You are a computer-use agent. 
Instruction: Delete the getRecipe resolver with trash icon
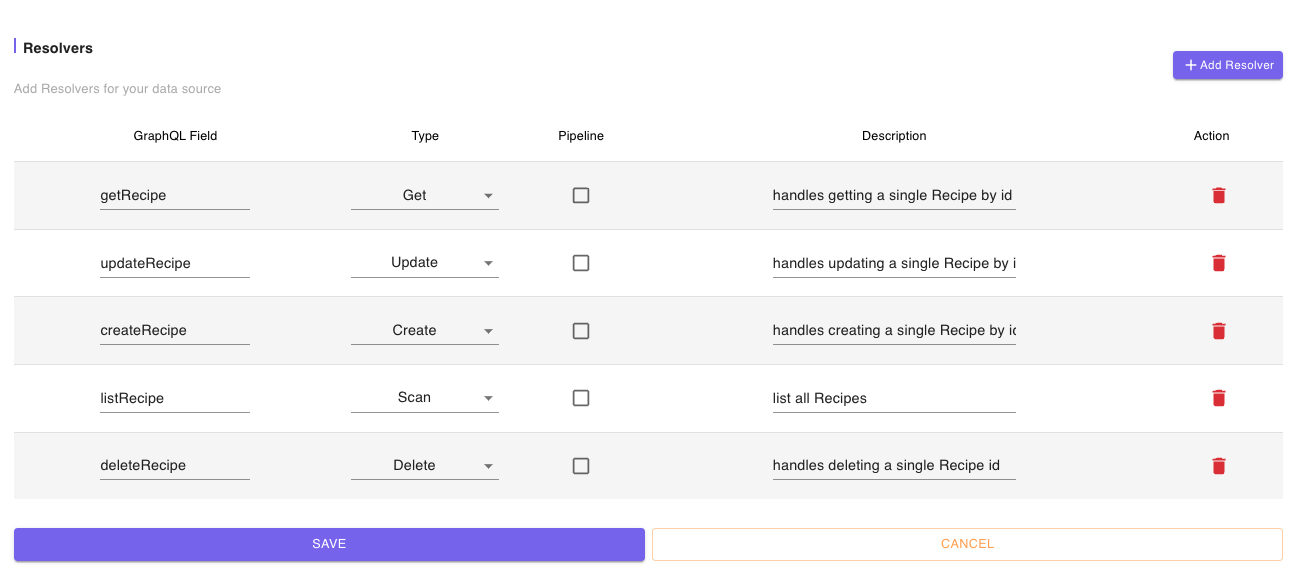(1218, 196)
